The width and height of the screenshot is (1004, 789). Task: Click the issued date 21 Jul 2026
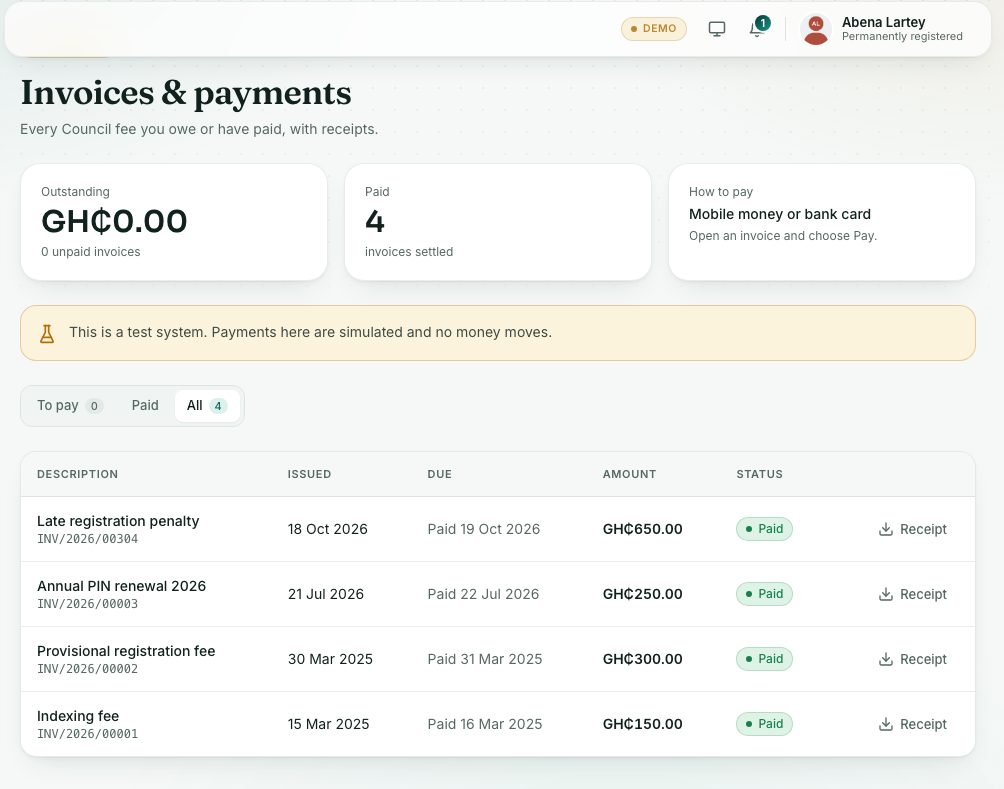point(326,594)
